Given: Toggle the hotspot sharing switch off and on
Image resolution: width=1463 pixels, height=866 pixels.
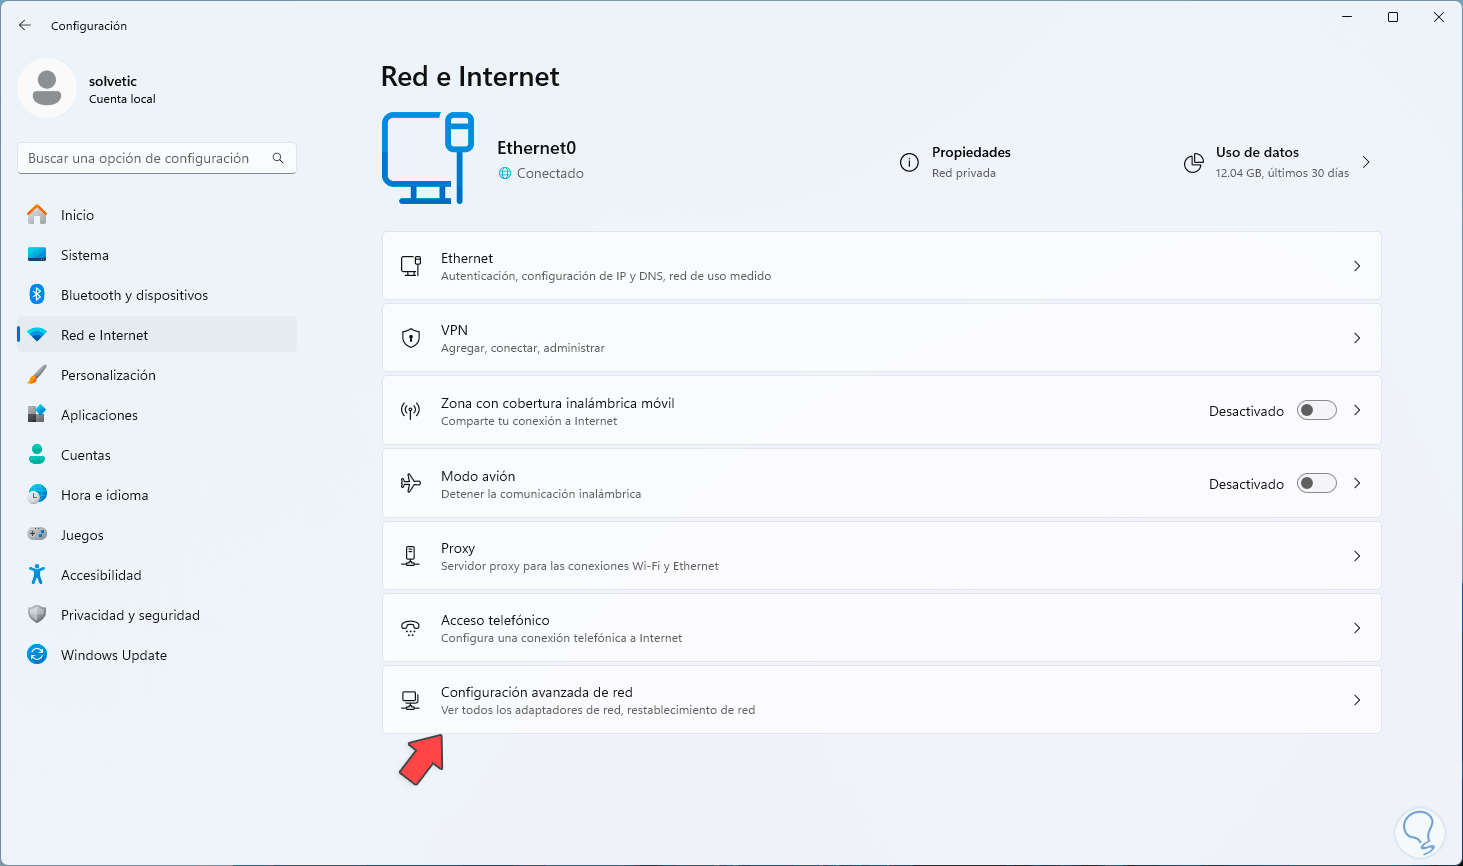Looking at the screenshot, I should point(1316,409).
